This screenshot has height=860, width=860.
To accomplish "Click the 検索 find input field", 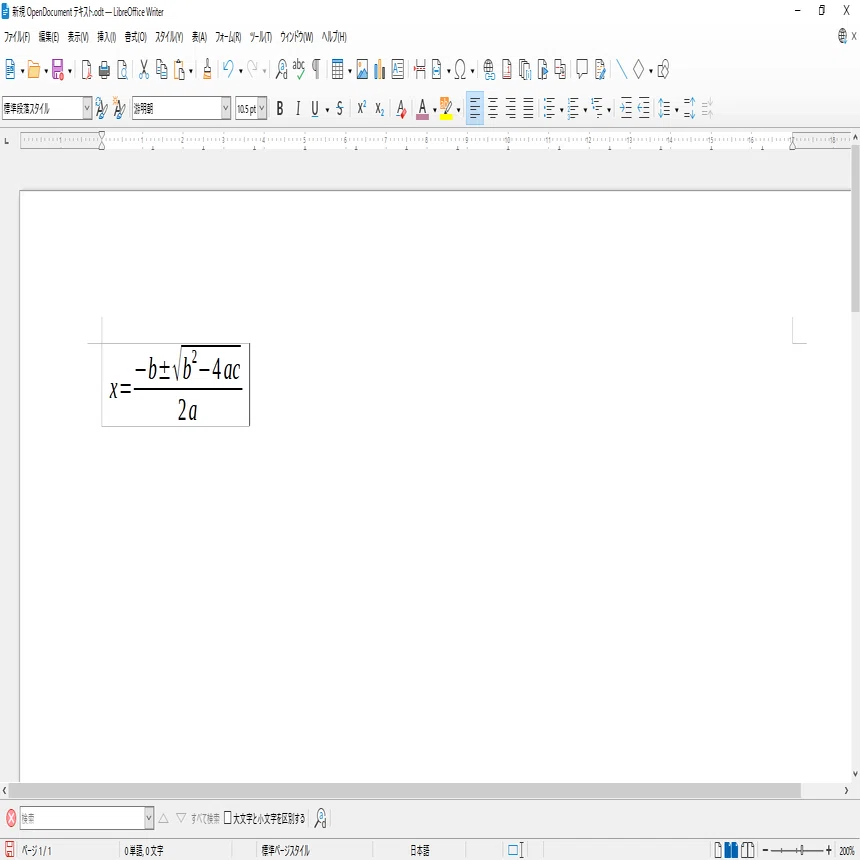I will click(x=82, y=818).
